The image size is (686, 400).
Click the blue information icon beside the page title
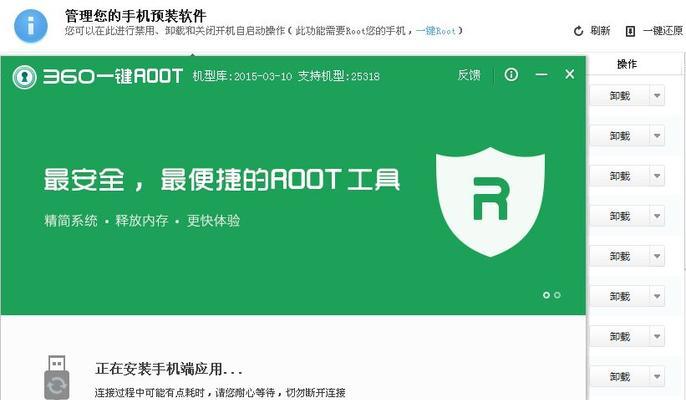tap(31, 26)
